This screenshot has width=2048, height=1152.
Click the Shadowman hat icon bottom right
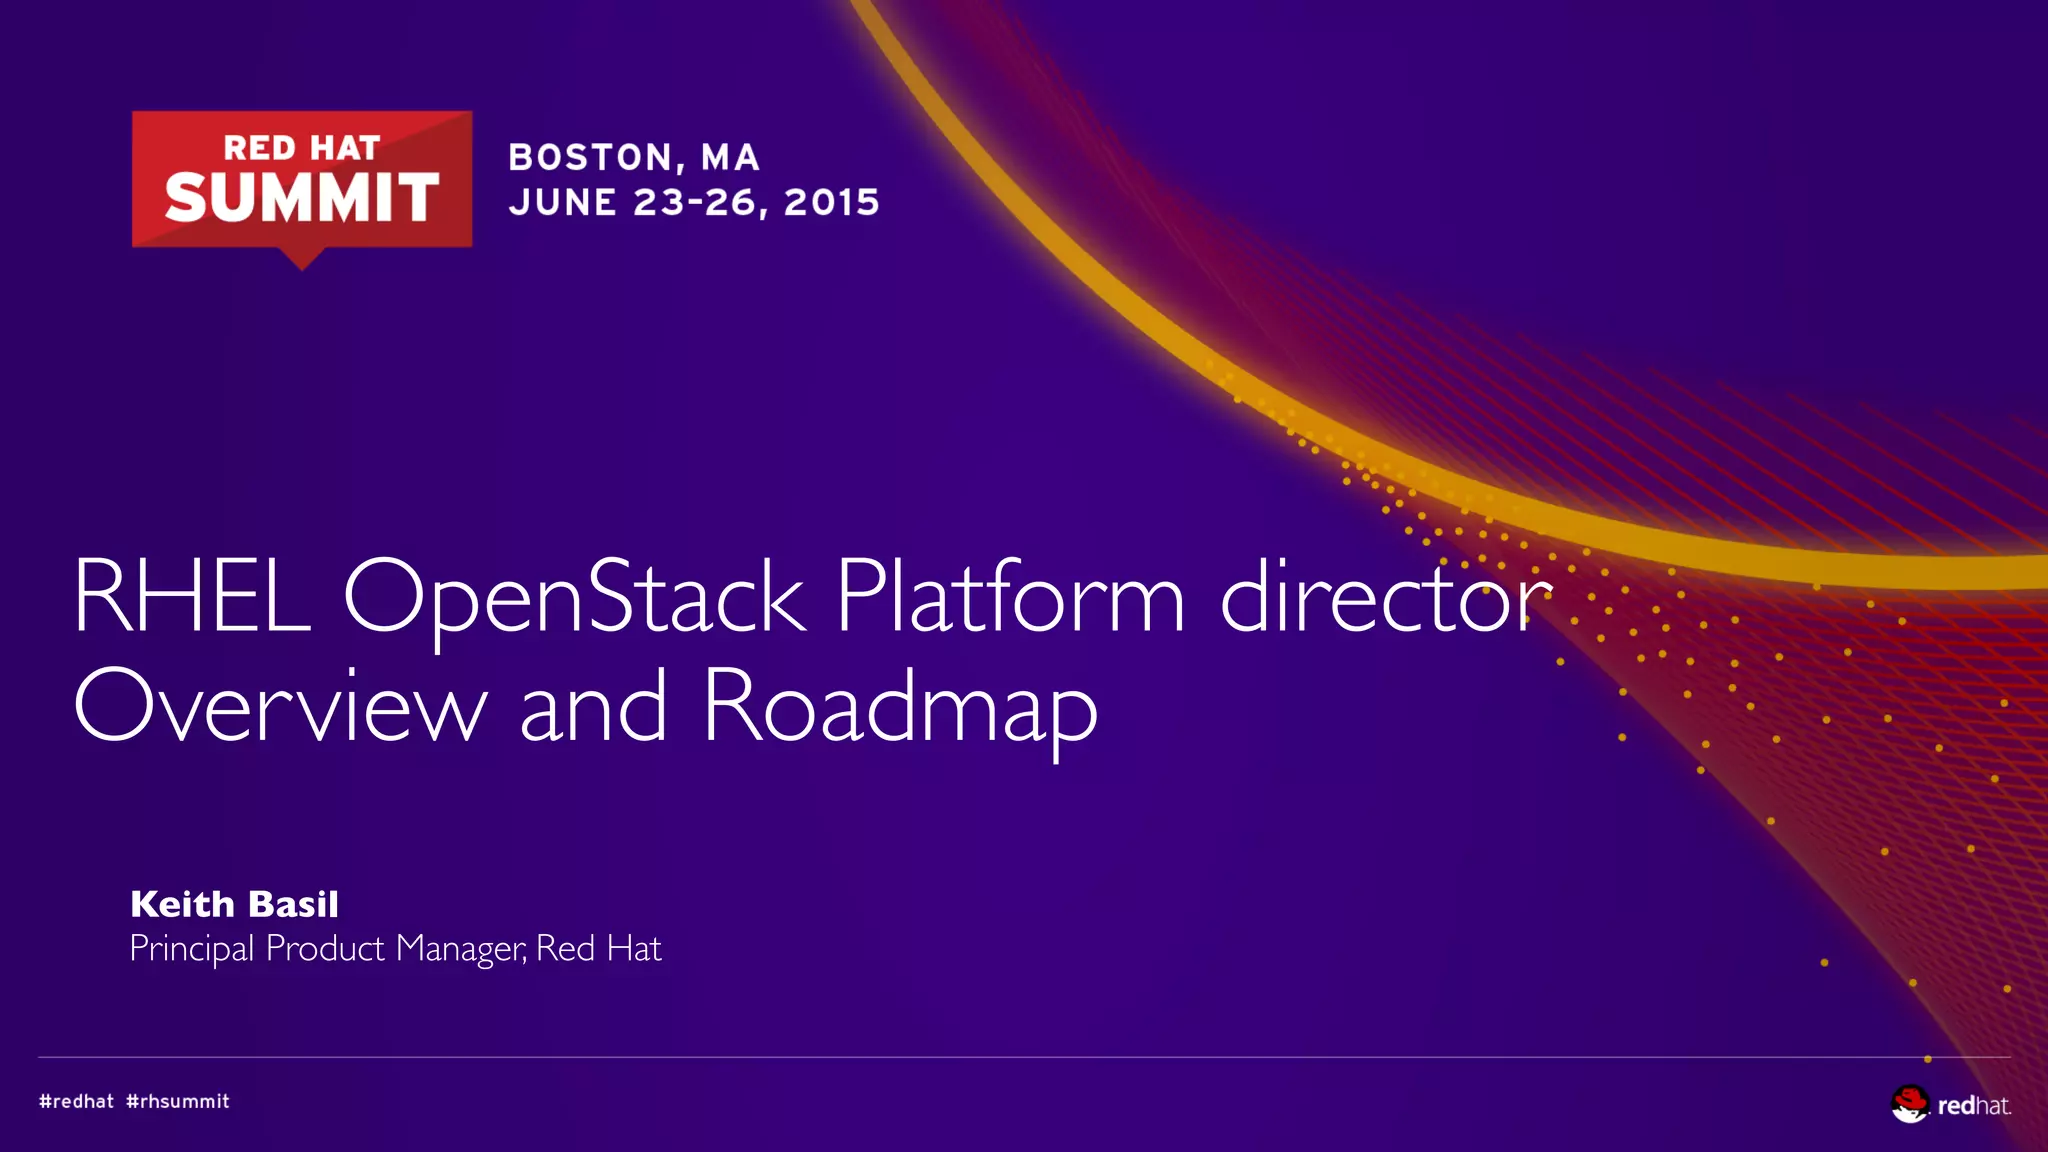[1909, 1104]
